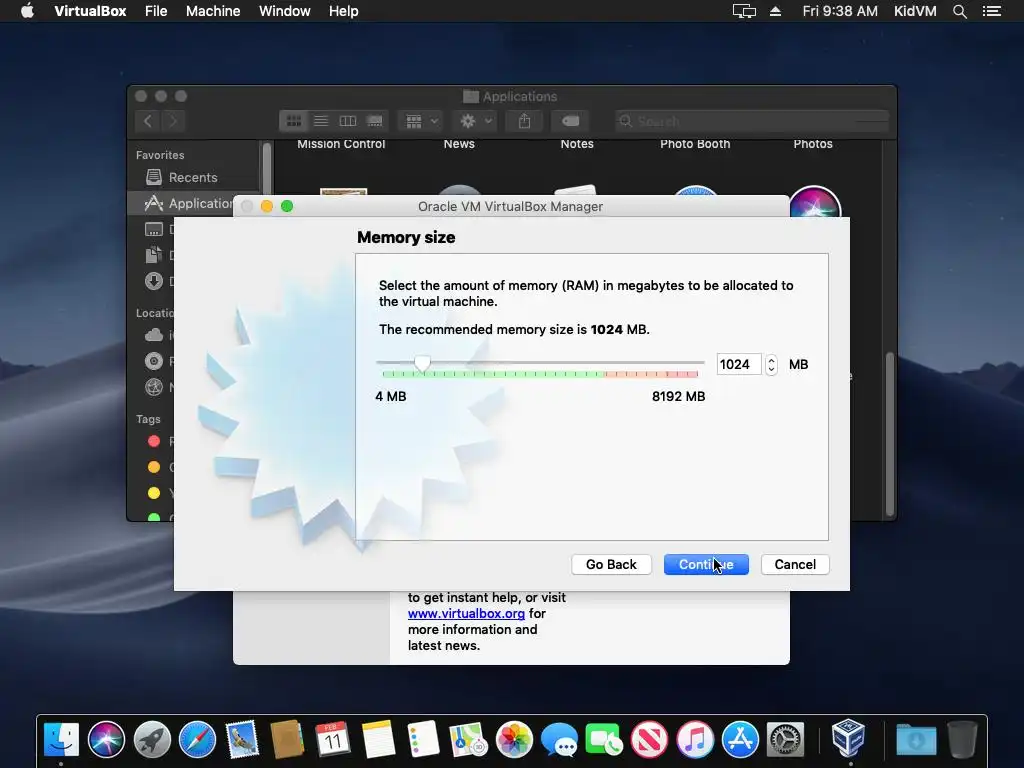Open System Preferences from the Dock

click(x=785, y=740)
